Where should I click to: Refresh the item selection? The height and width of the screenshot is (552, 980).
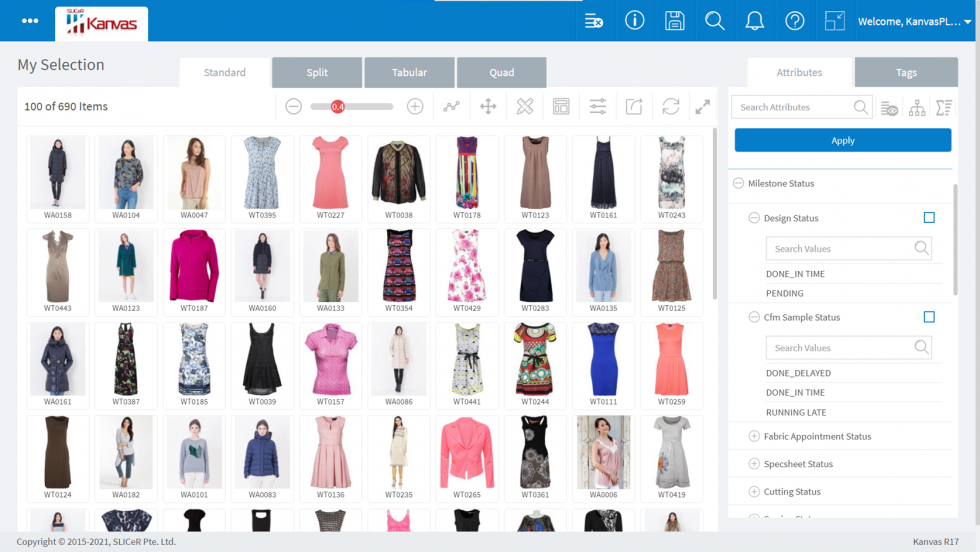[x=671, y=106]
